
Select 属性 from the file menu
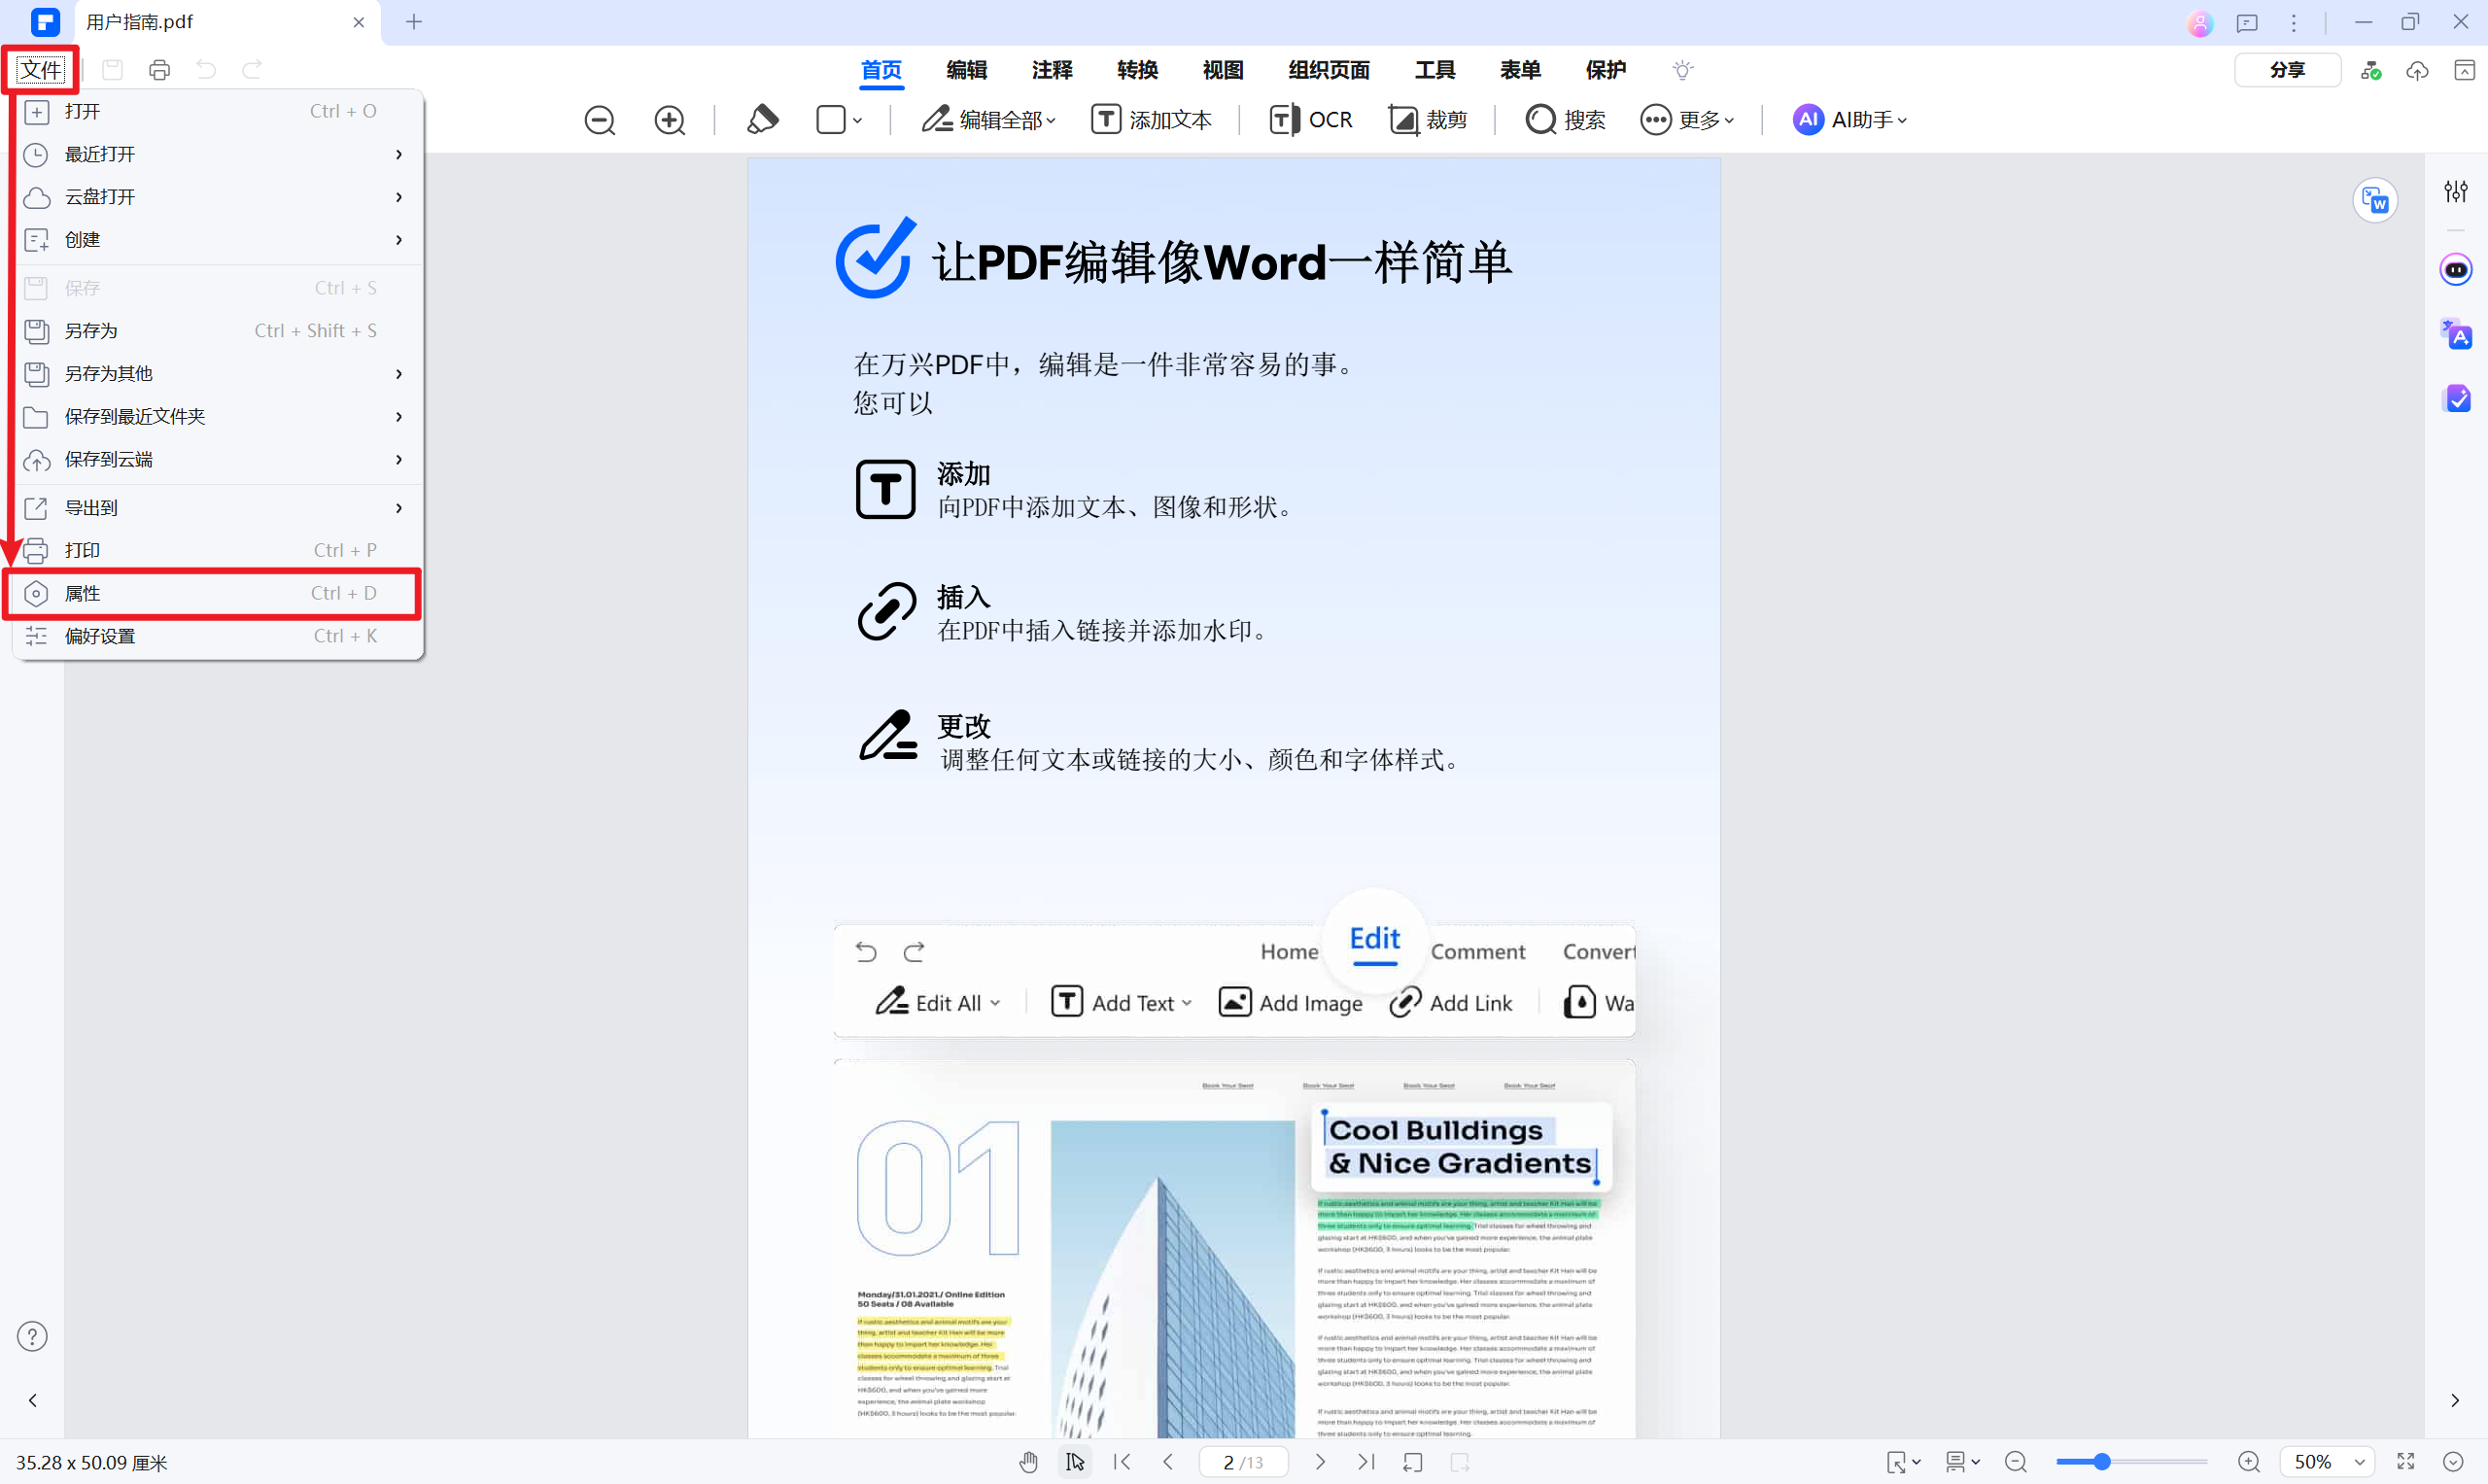[83, 593]
